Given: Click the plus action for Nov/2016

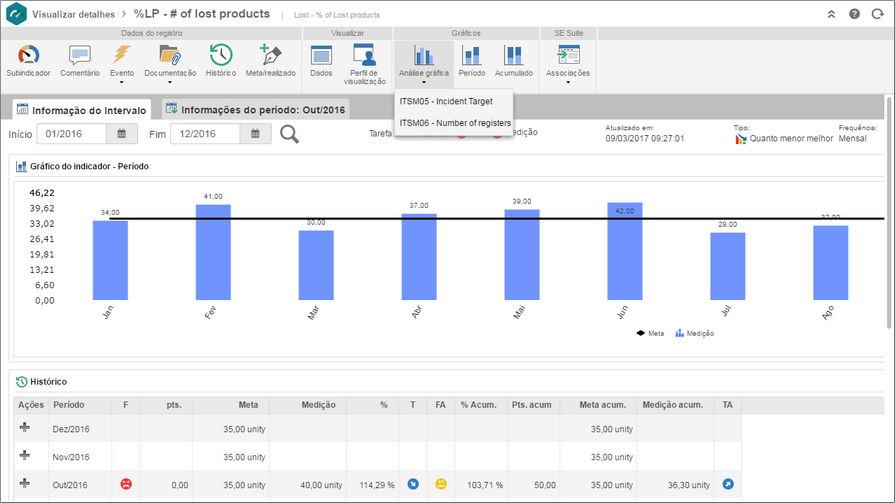Looking at the screenshot, I should coord(25,456).
